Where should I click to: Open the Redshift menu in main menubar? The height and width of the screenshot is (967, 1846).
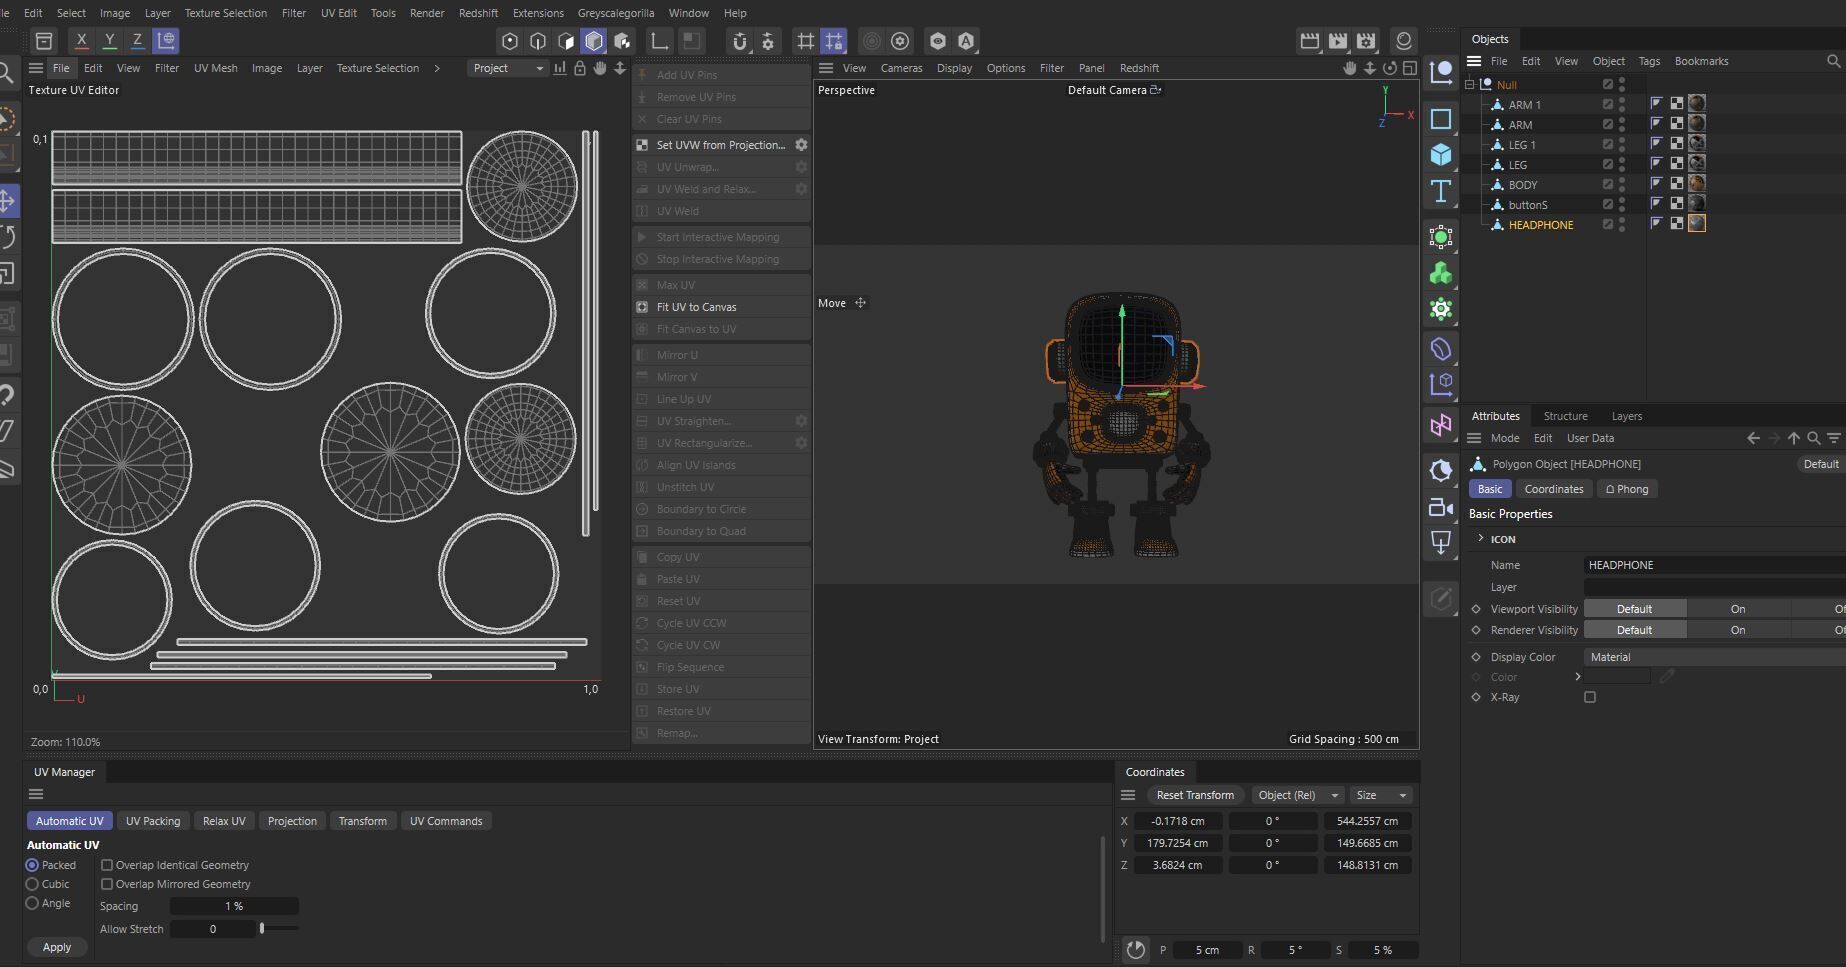tap(478, 13)
